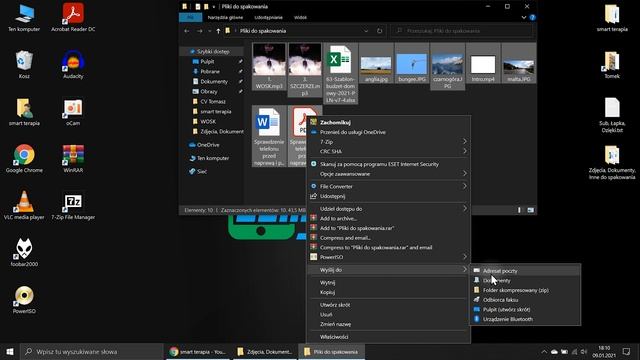Screen dimensions: 640x360
Task: Expand Udziel dostępu do submenu
Action: [x=388, y=209]
